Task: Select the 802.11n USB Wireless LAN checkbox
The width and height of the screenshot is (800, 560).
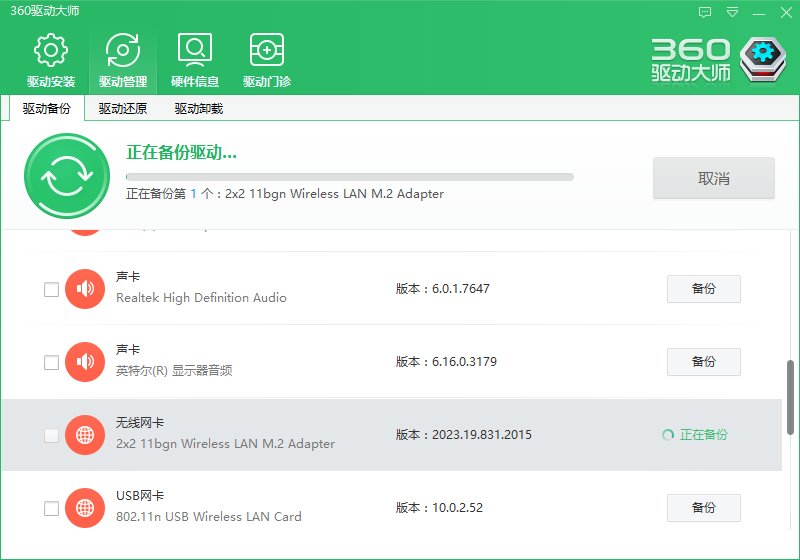Action: coord(51,509)
